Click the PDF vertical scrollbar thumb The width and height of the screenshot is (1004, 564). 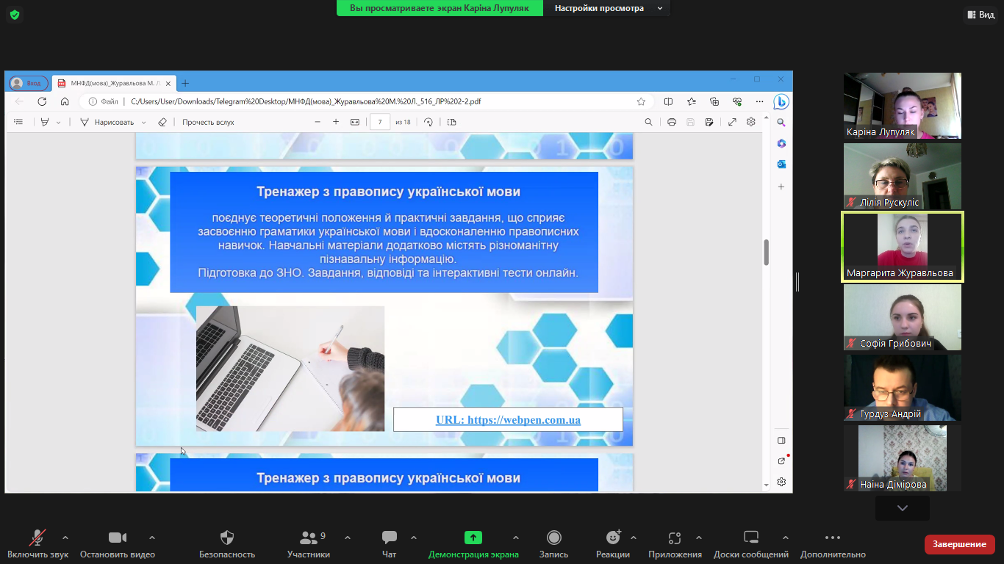766,252
